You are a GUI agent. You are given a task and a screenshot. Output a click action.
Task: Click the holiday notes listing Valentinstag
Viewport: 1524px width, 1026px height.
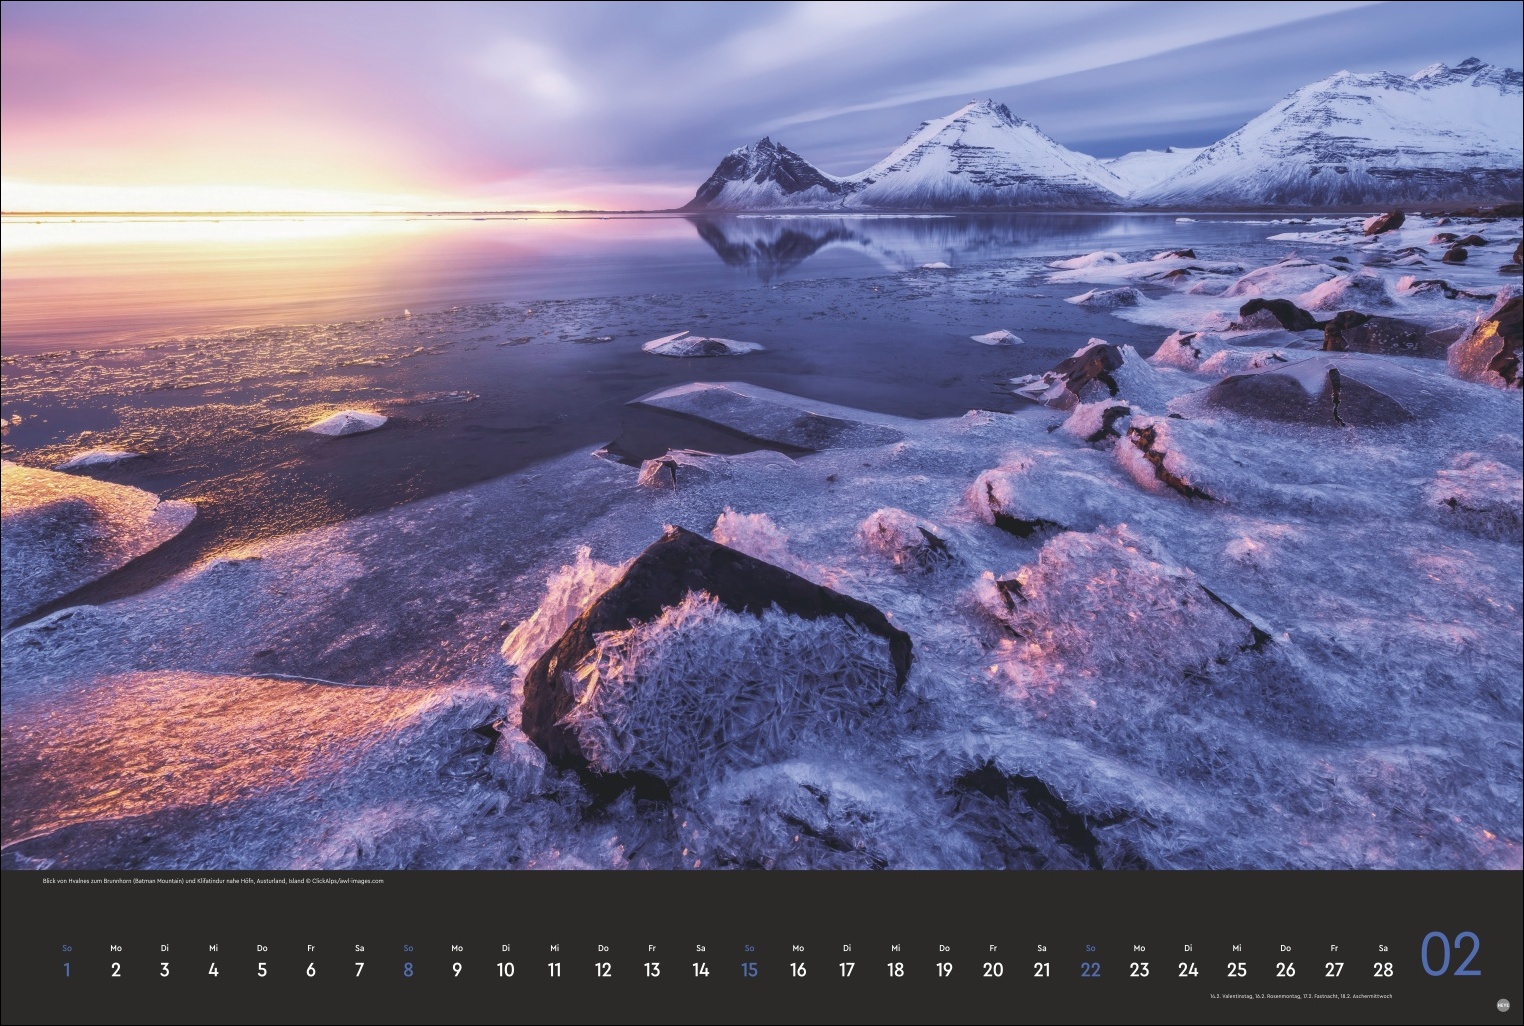(x=1300, y=996)
